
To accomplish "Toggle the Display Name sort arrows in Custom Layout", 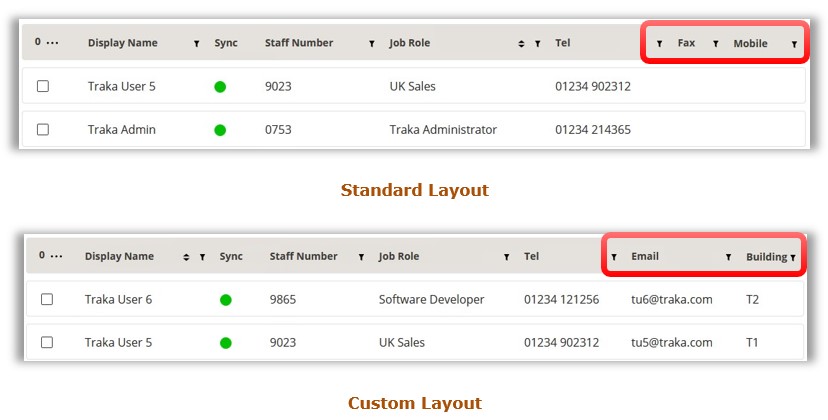I will point(186,257).
